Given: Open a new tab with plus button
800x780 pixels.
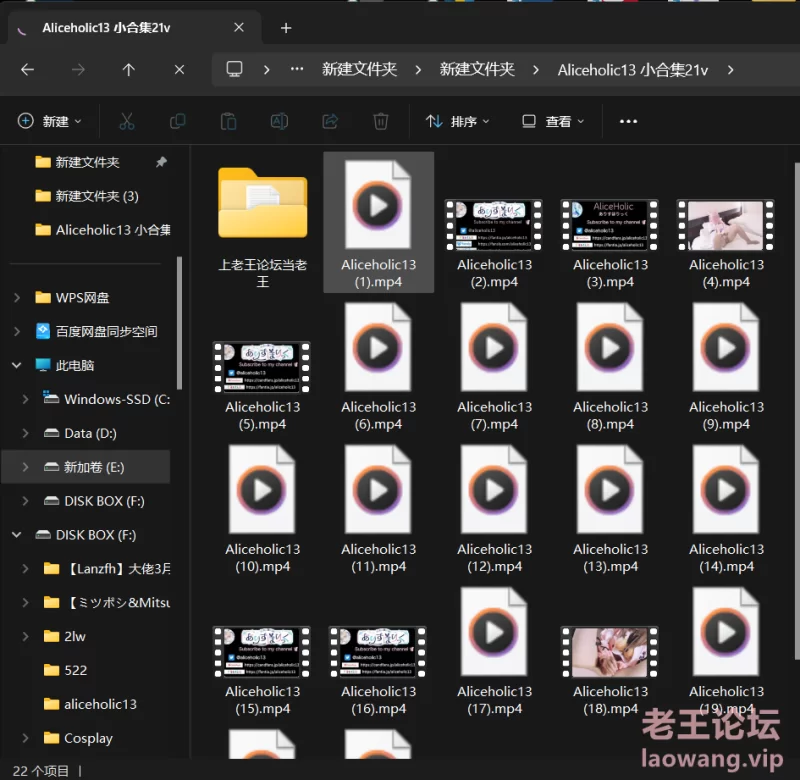Looking at the screenshot, I should (286, 28).
